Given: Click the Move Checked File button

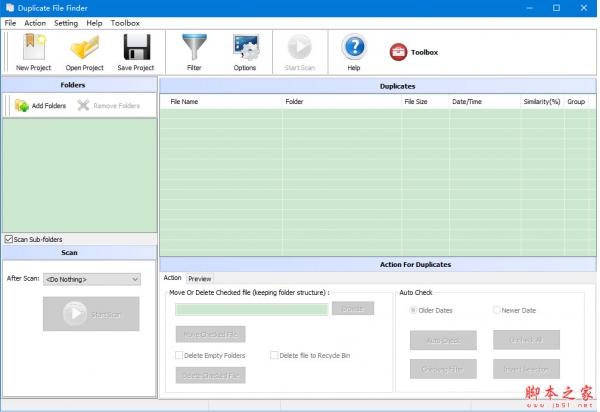Looking at the screenshot, I should click(210, 334).
